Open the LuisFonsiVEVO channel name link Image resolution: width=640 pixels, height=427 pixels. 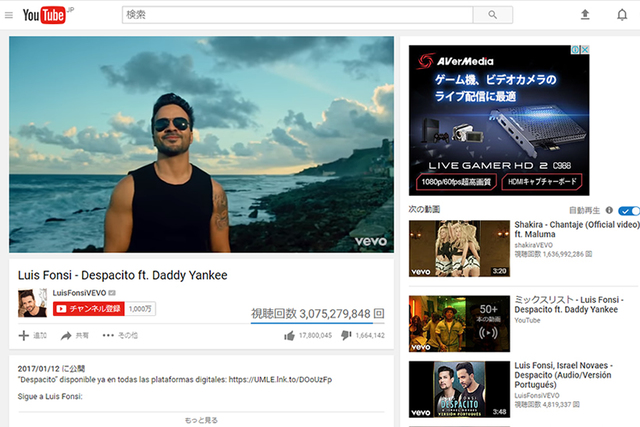(x=79, y=293)
